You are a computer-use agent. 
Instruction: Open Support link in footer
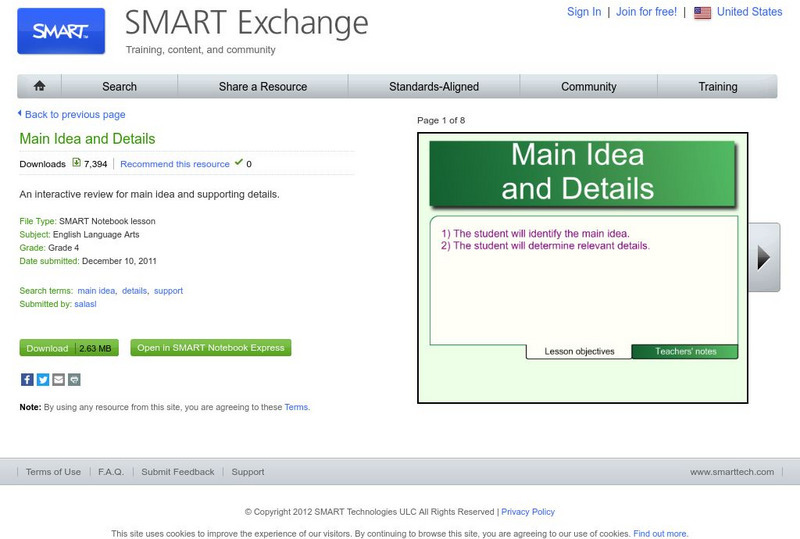coord(248,472)
